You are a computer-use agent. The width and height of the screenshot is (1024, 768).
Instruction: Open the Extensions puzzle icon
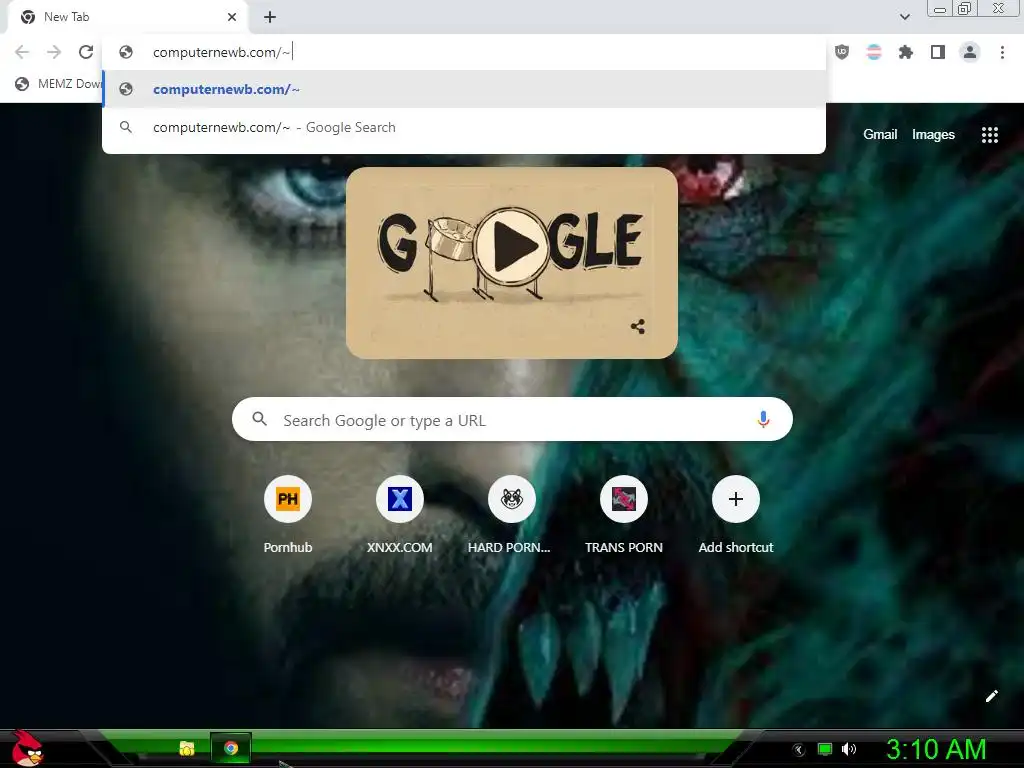point(906,52)
